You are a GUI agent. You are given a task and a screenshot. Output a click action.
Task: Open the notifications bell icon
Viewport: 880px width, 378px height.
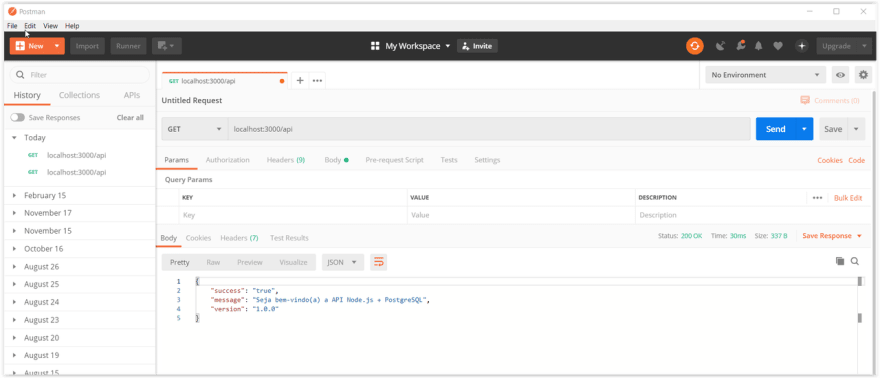pos(759,46)
